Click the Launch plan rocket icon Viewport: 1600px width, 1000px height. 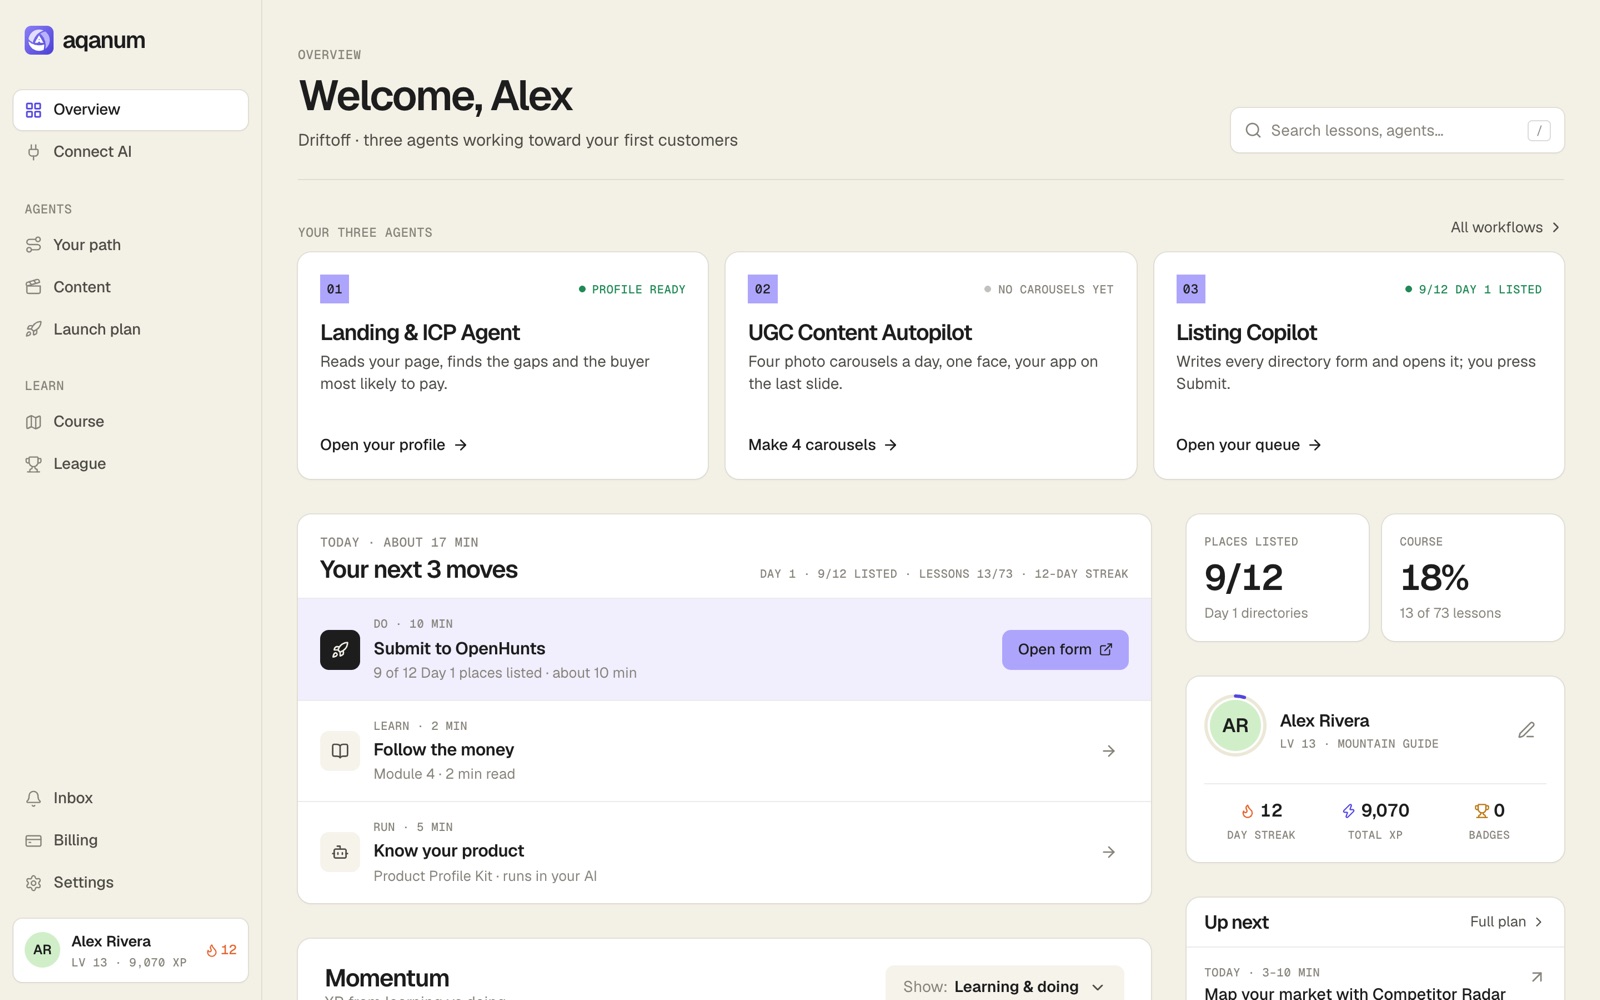point(34,329)
